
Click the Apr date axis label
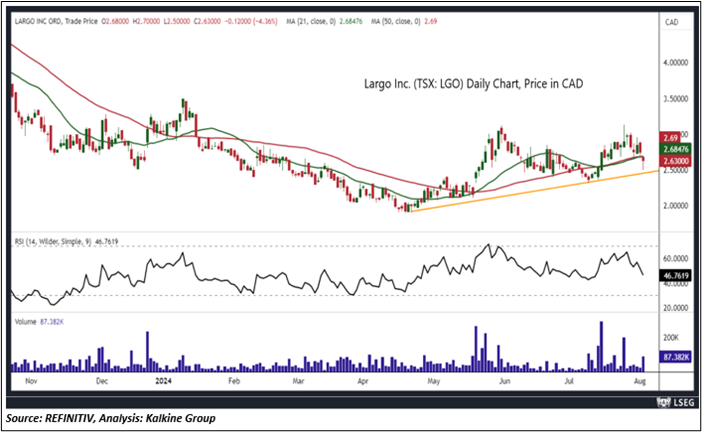(x=363, y=381)
